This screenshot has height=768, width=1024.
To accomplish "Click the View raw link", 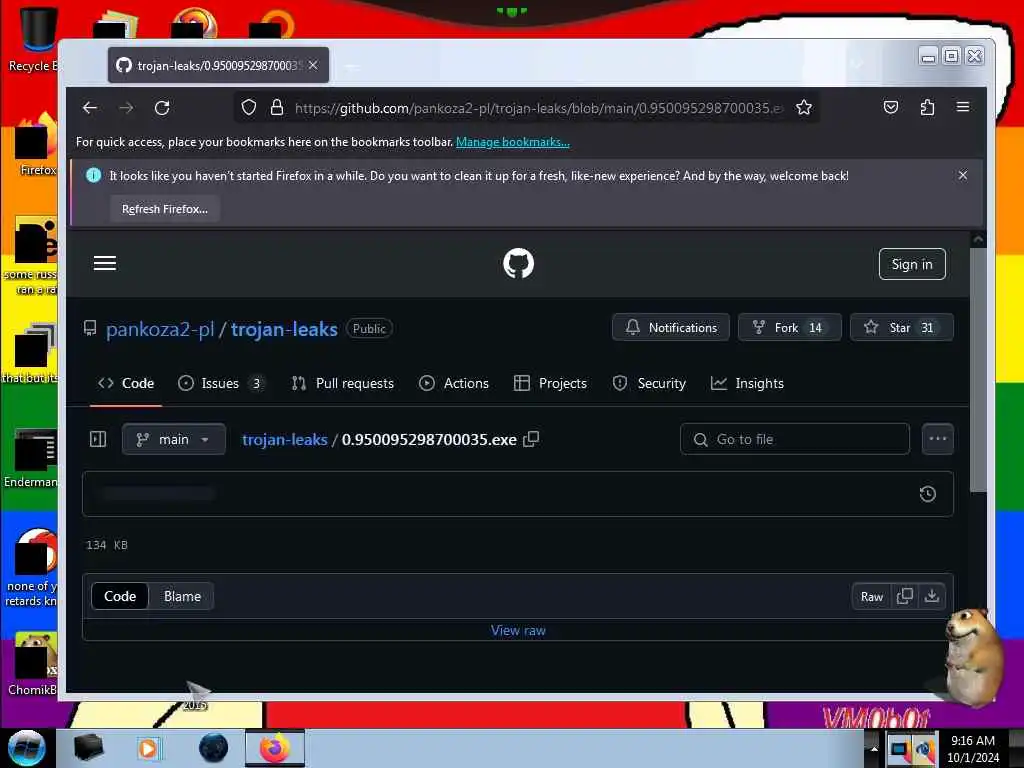I will coord(518,630).
